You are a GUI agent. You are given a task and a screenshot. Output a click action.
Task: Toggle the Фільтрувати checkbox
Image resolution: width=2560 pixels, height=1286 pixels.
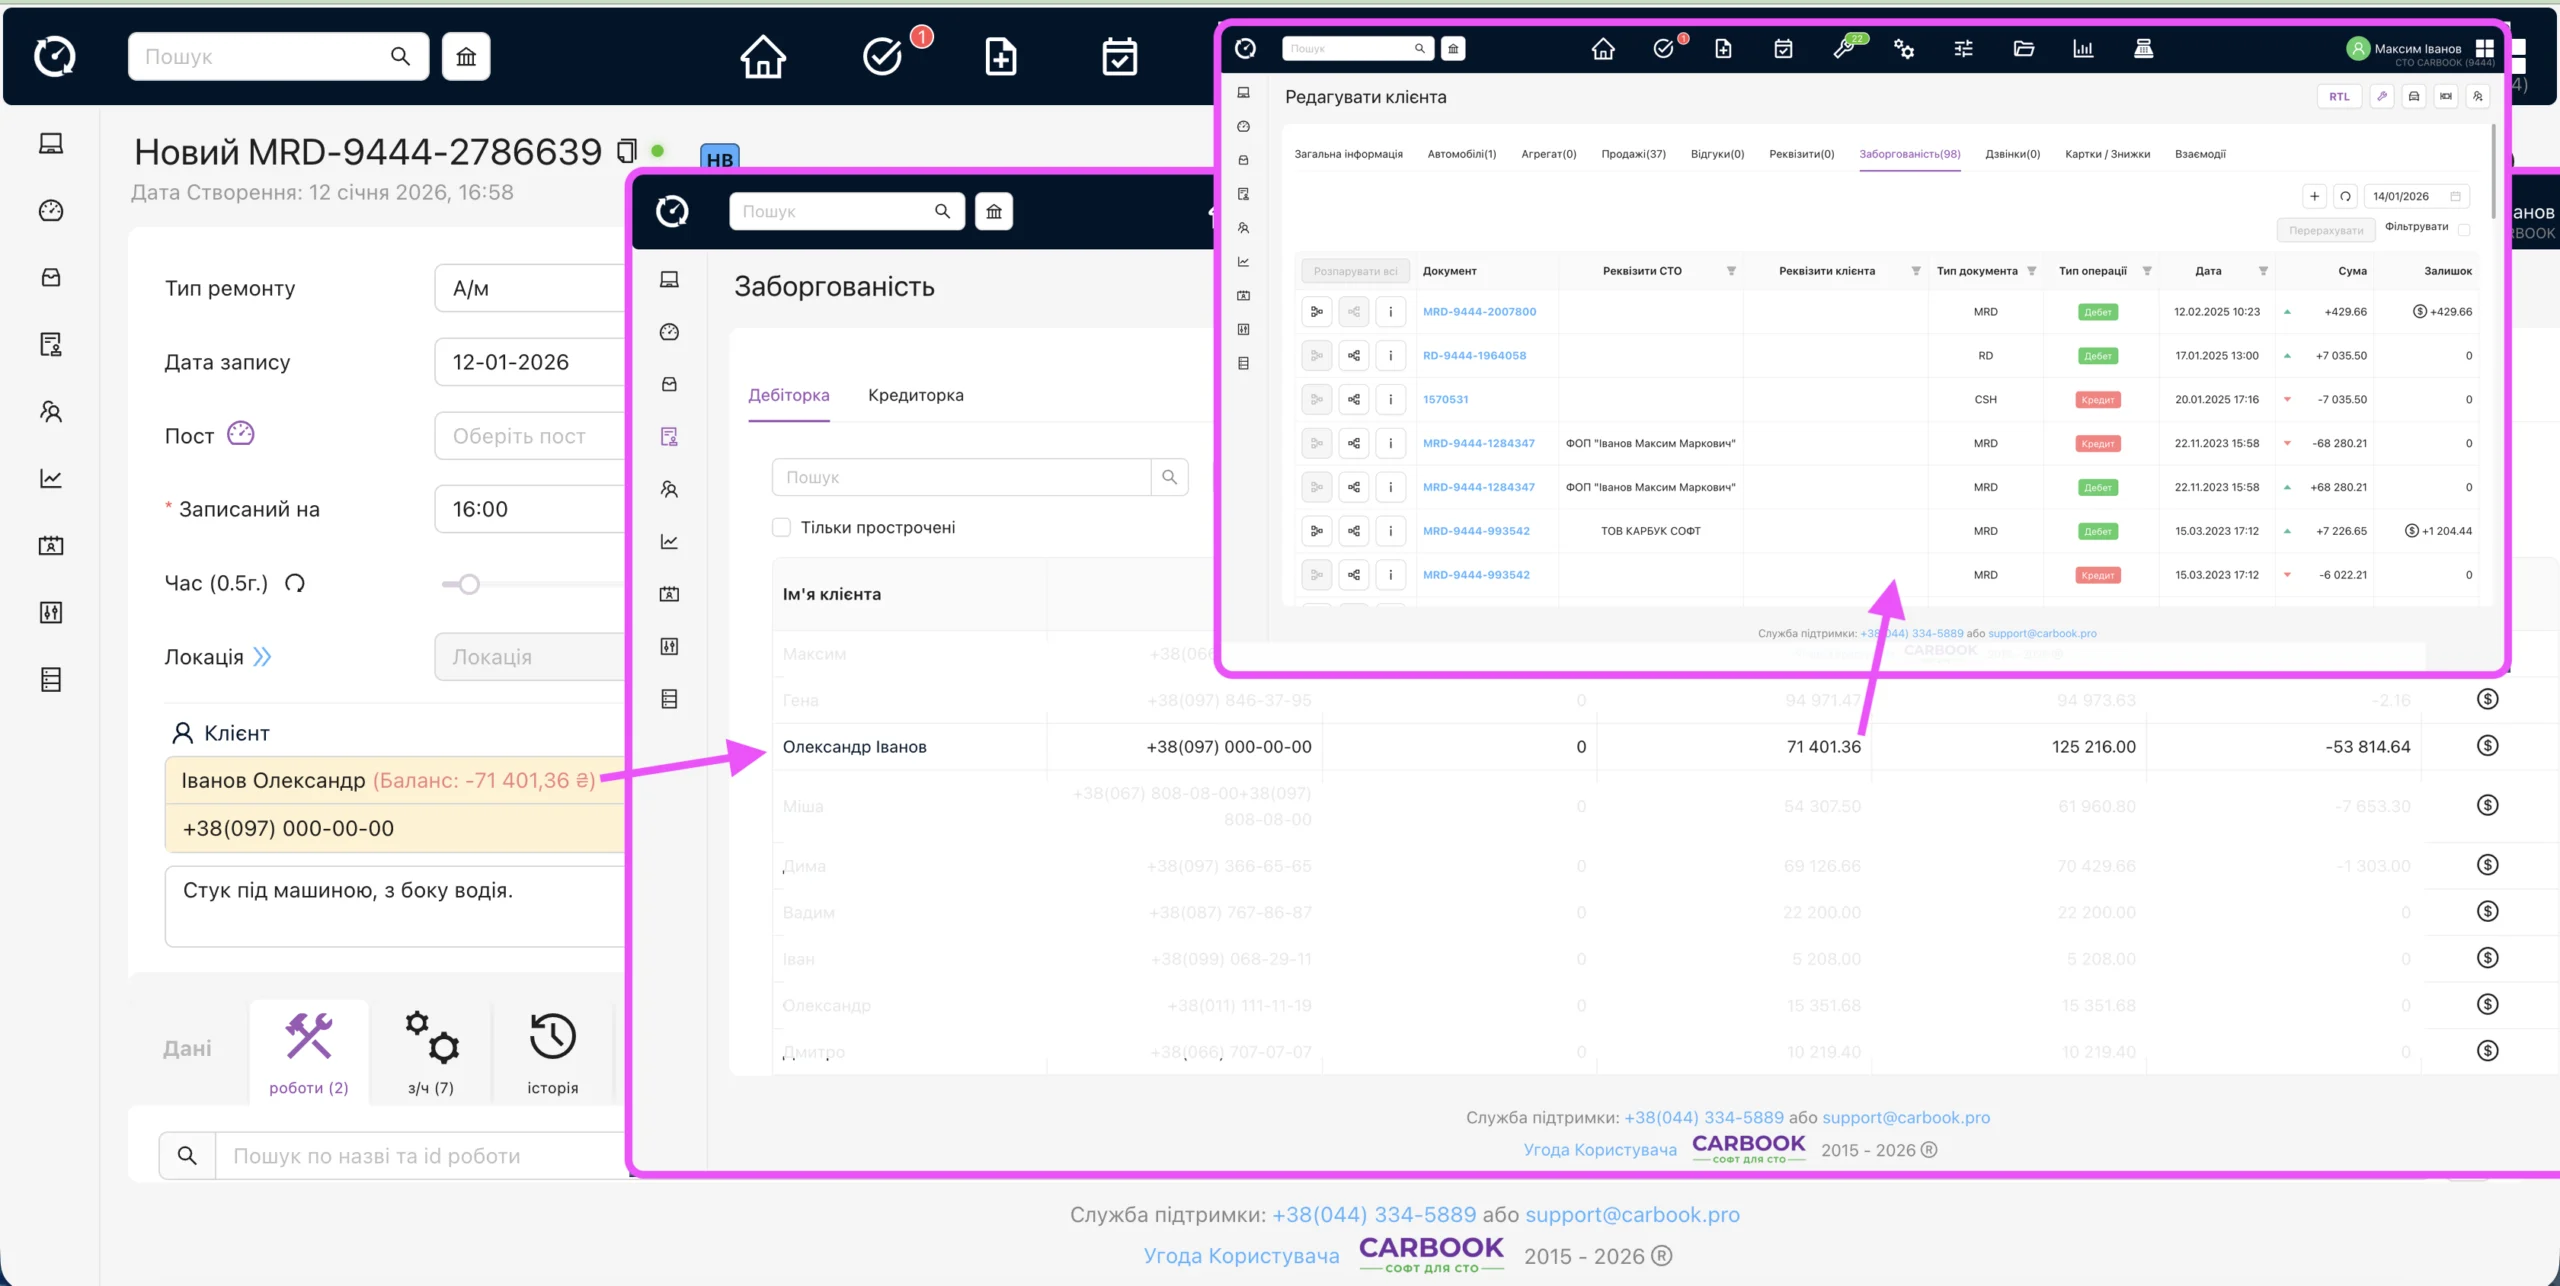point(2464,229)
